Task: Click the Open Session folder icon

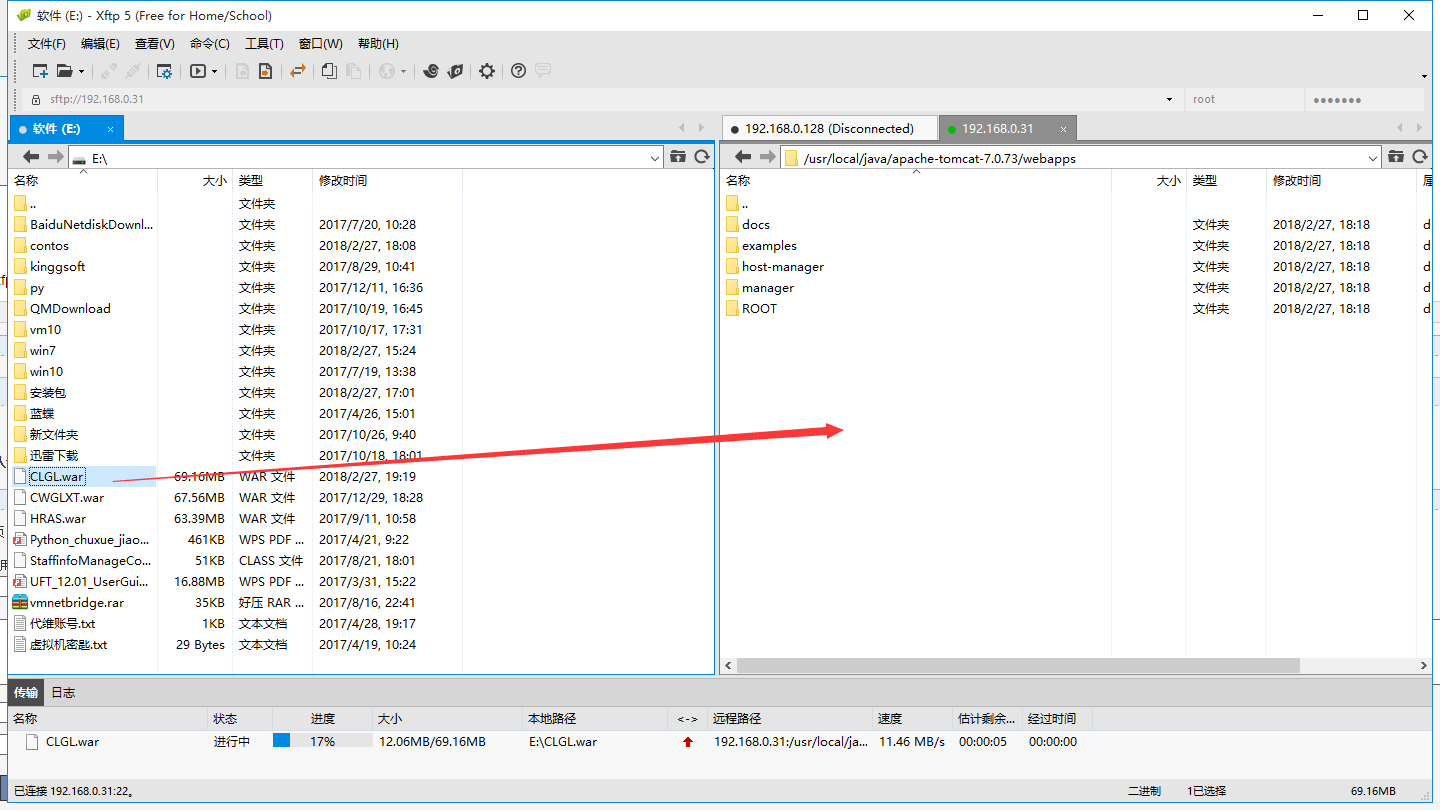Action: point(65,71)
